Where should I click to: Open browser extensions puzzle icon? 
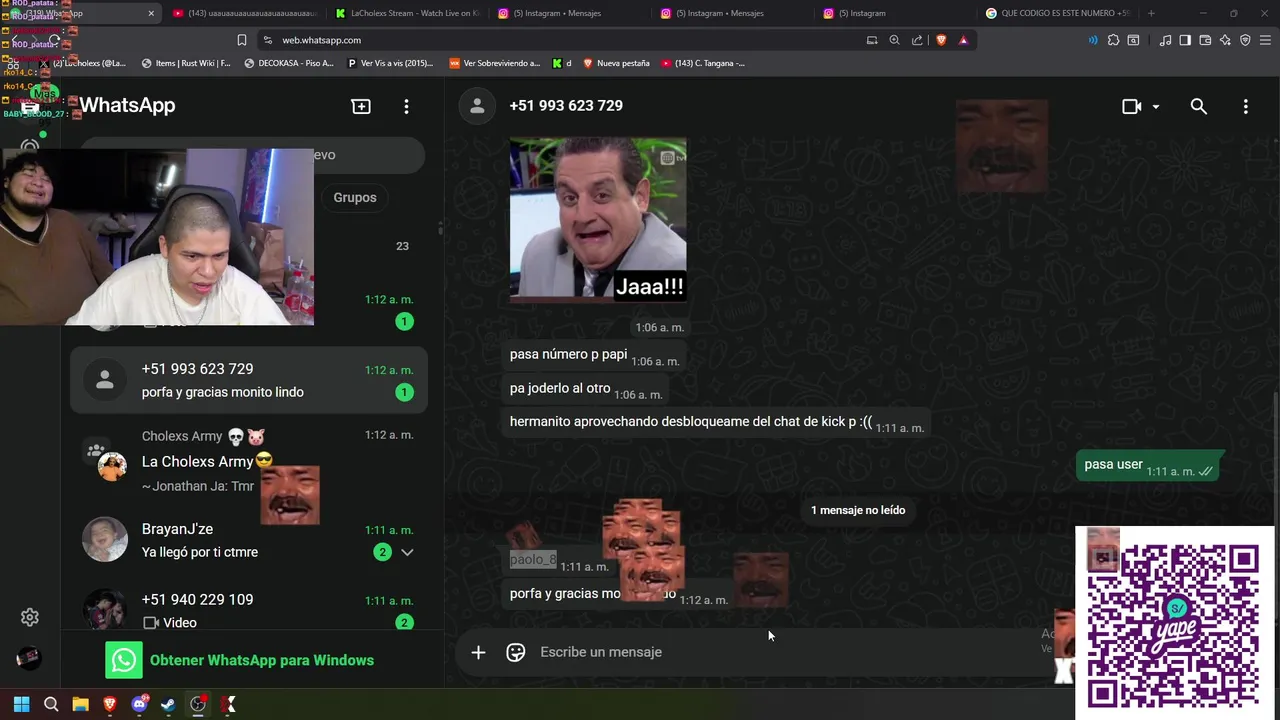pos(1113,40)
